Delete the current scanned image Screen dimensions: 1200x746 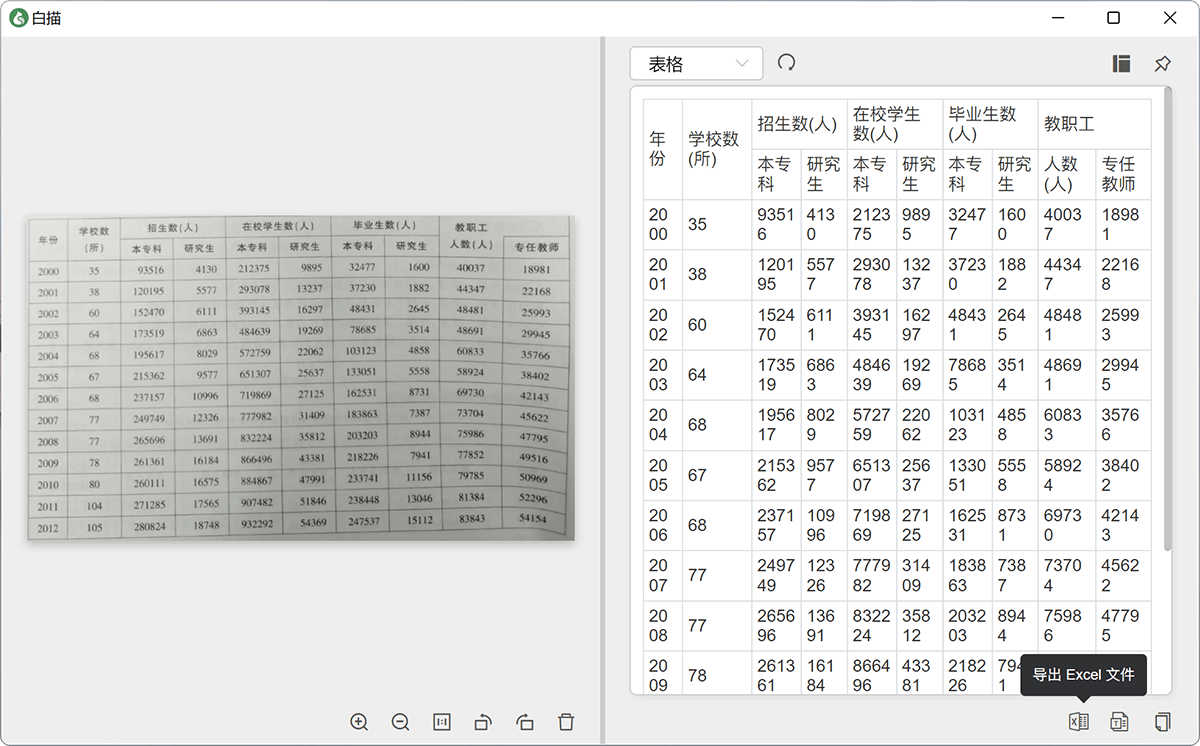(x=566, y=722)
